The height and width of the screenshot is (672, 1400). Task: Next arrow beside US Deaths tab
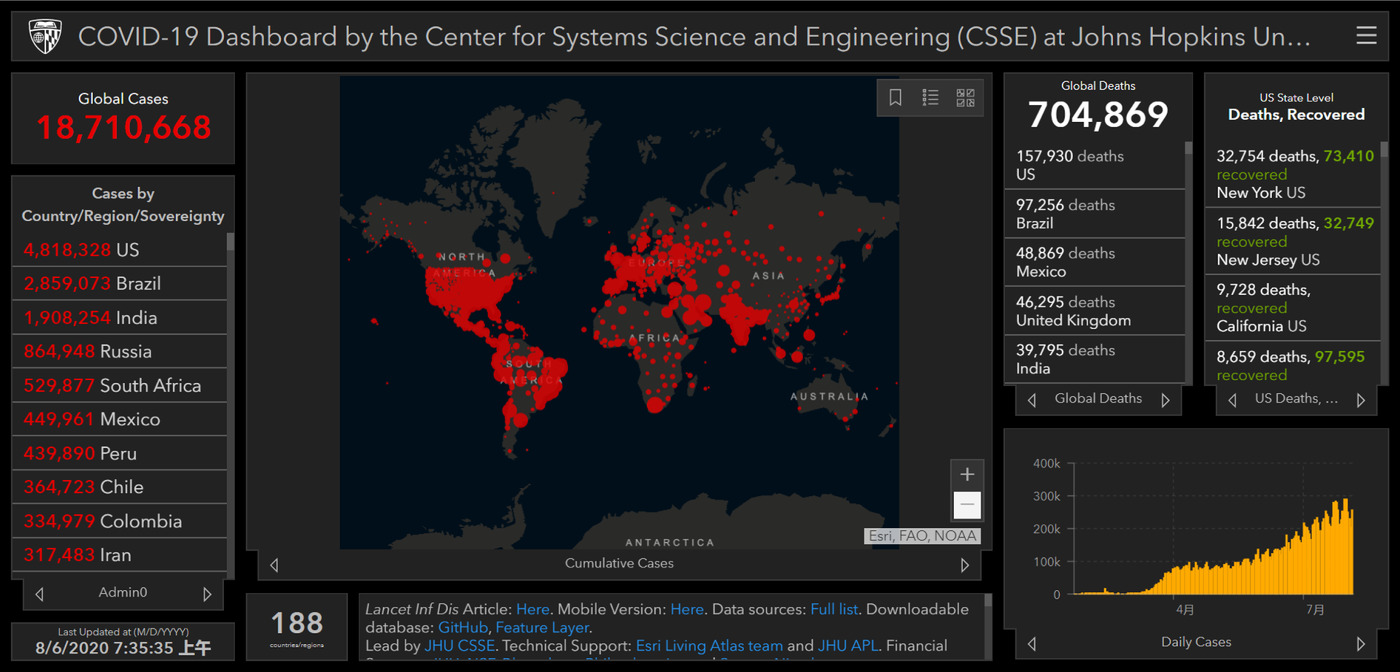point(1361,400)
